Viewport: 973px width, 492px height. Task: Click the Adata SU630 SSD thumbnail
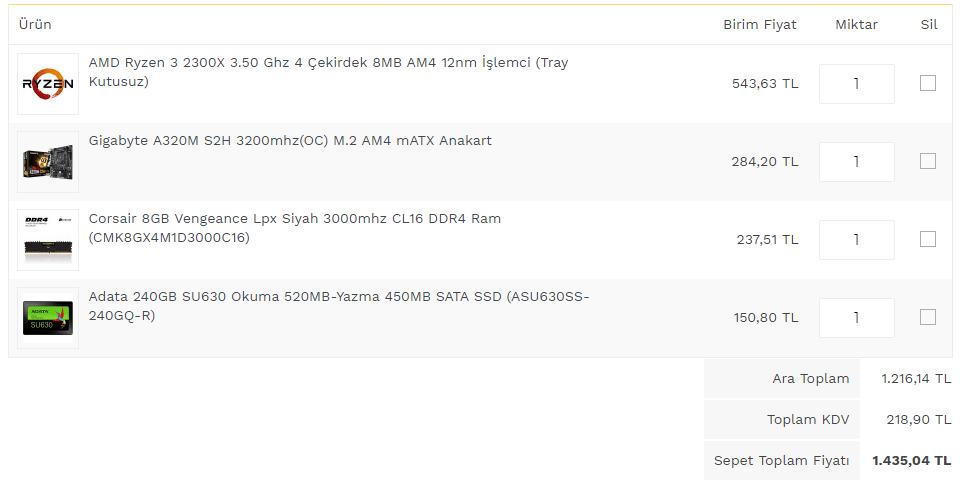[48, 318]
